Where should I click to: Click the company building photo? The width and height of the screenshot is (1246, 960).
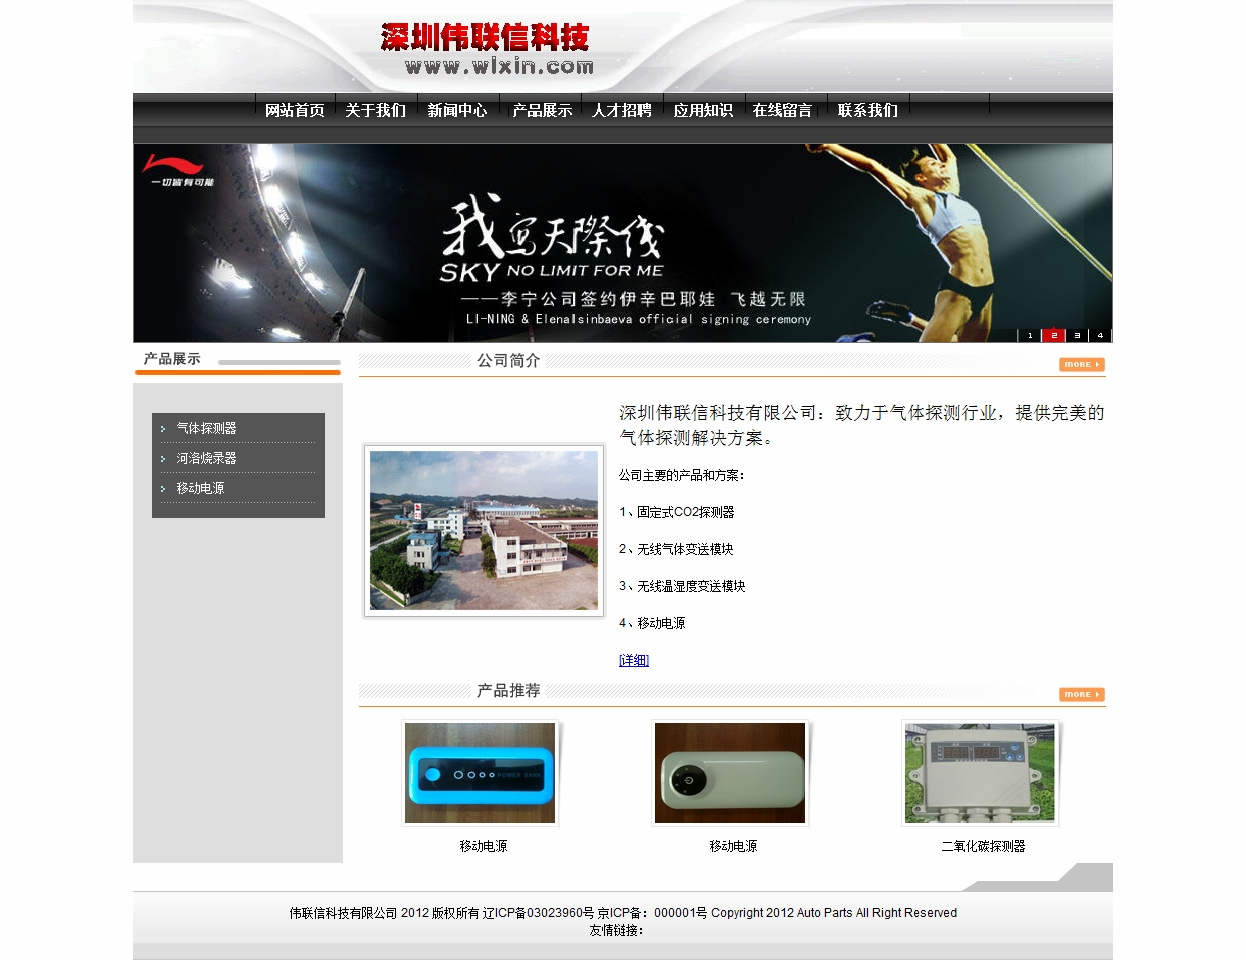484,530
